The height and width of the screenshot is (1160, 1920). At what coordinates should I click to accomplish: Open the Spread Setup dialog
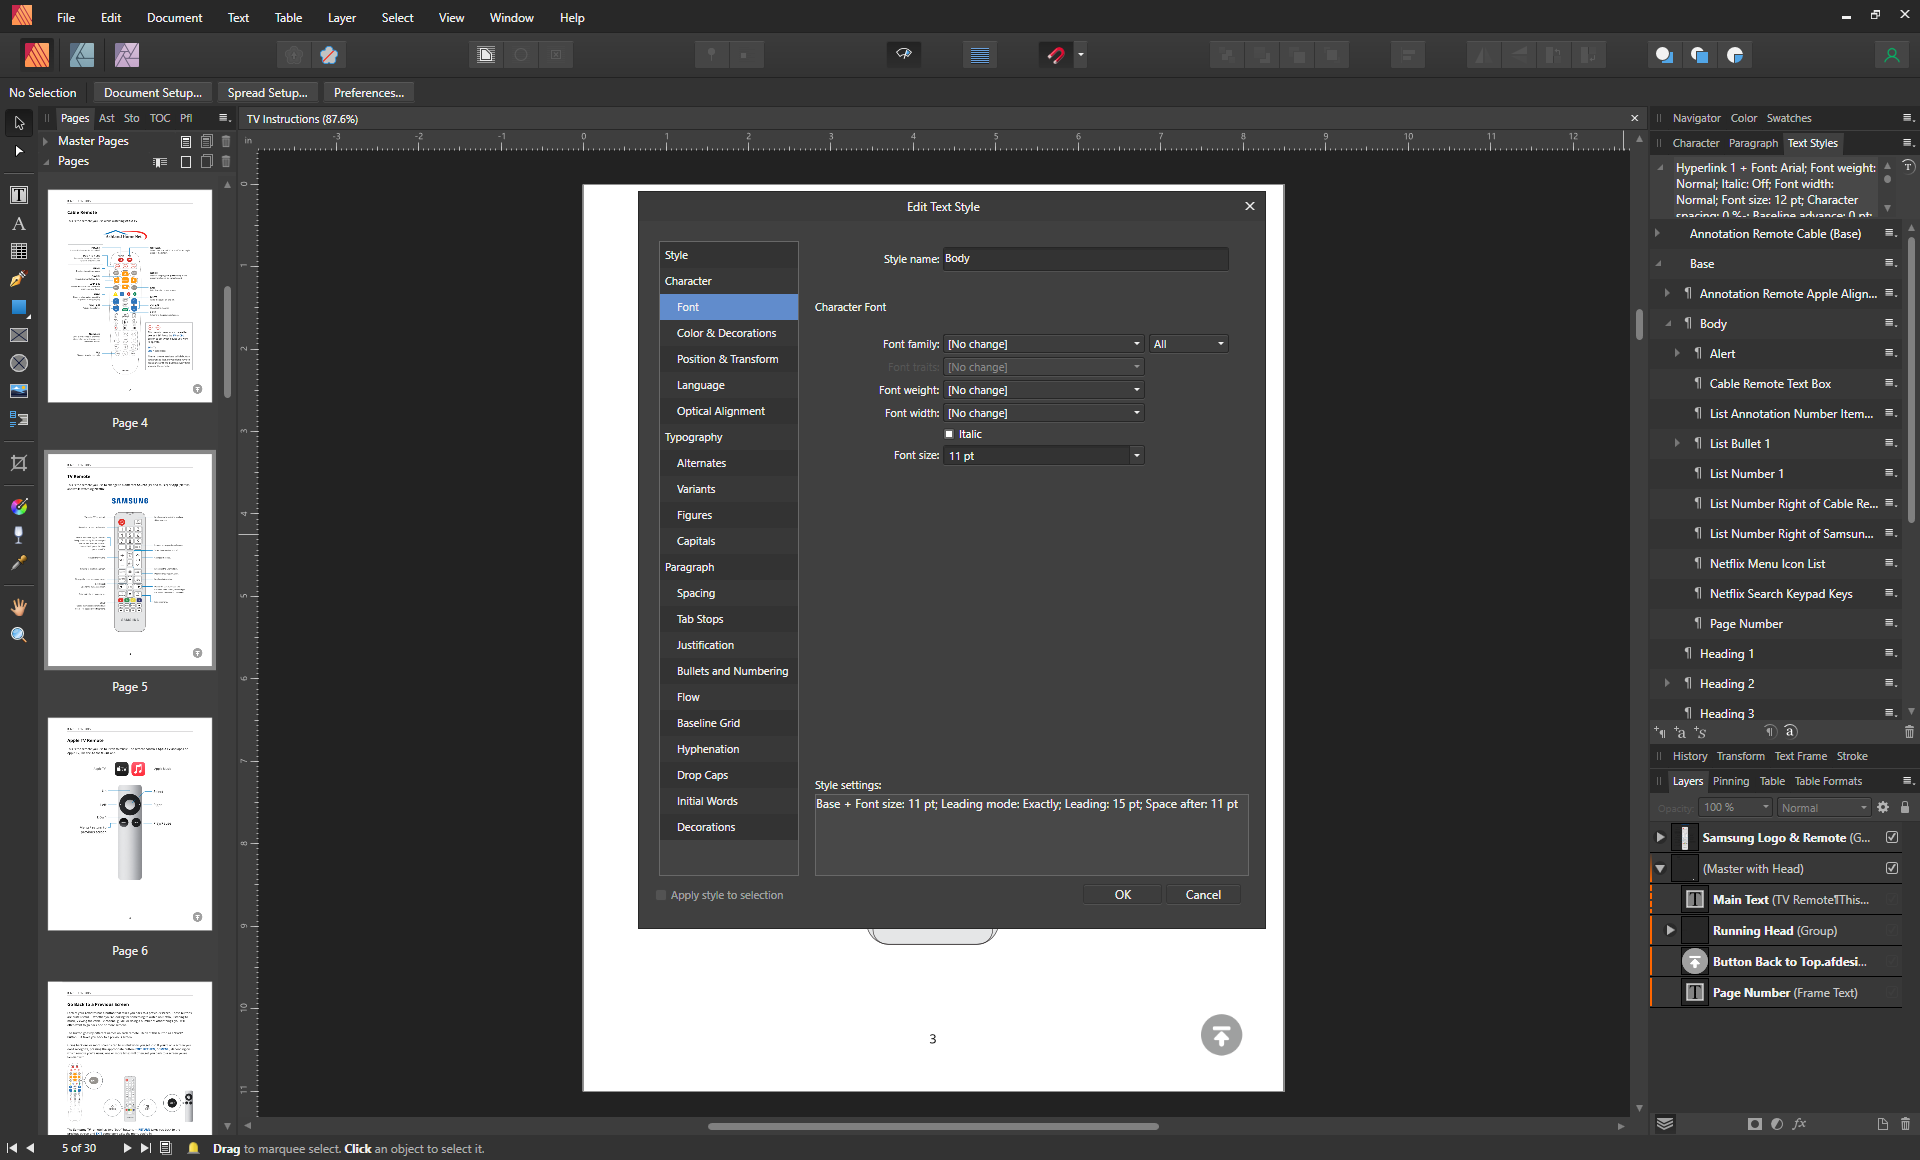[268, 92]
